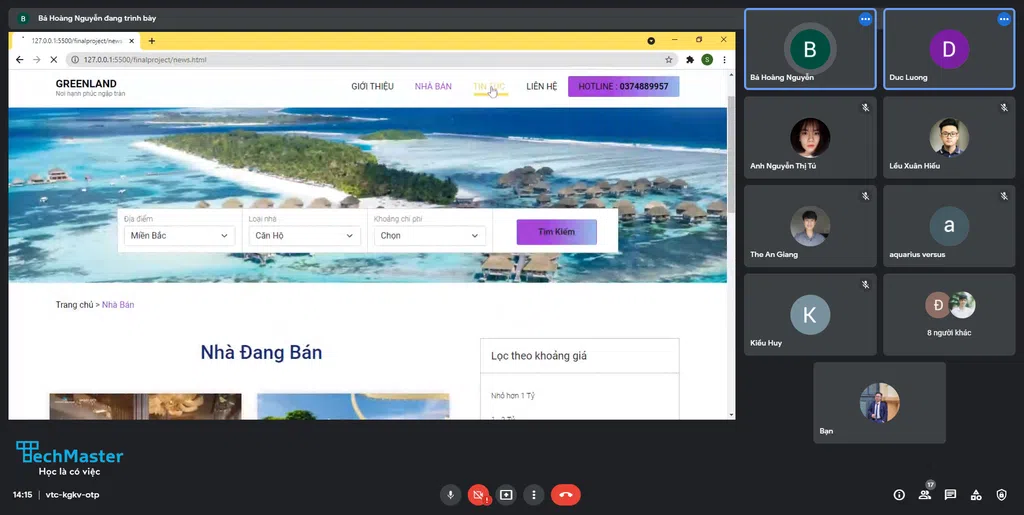Open the activities icon
This screenshot has height=515, width=1024.
[976, 495]
